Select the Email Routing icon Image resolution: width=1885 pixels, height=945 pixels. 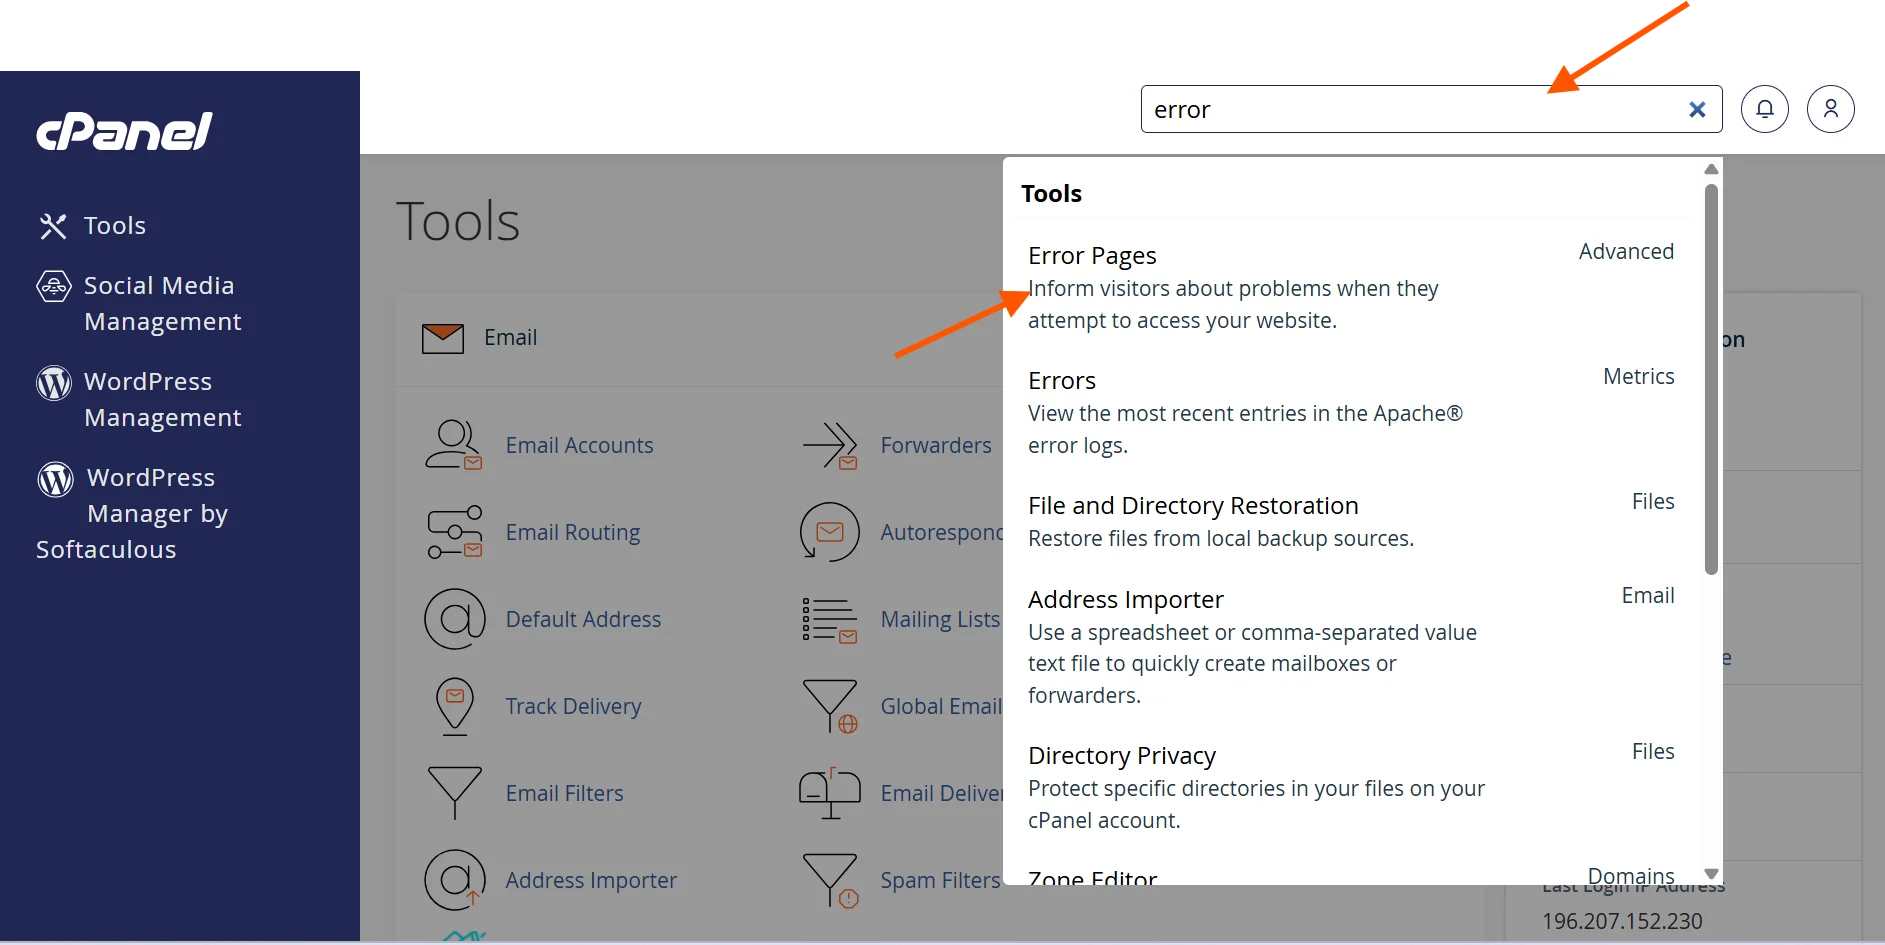(x=455, y=532)
